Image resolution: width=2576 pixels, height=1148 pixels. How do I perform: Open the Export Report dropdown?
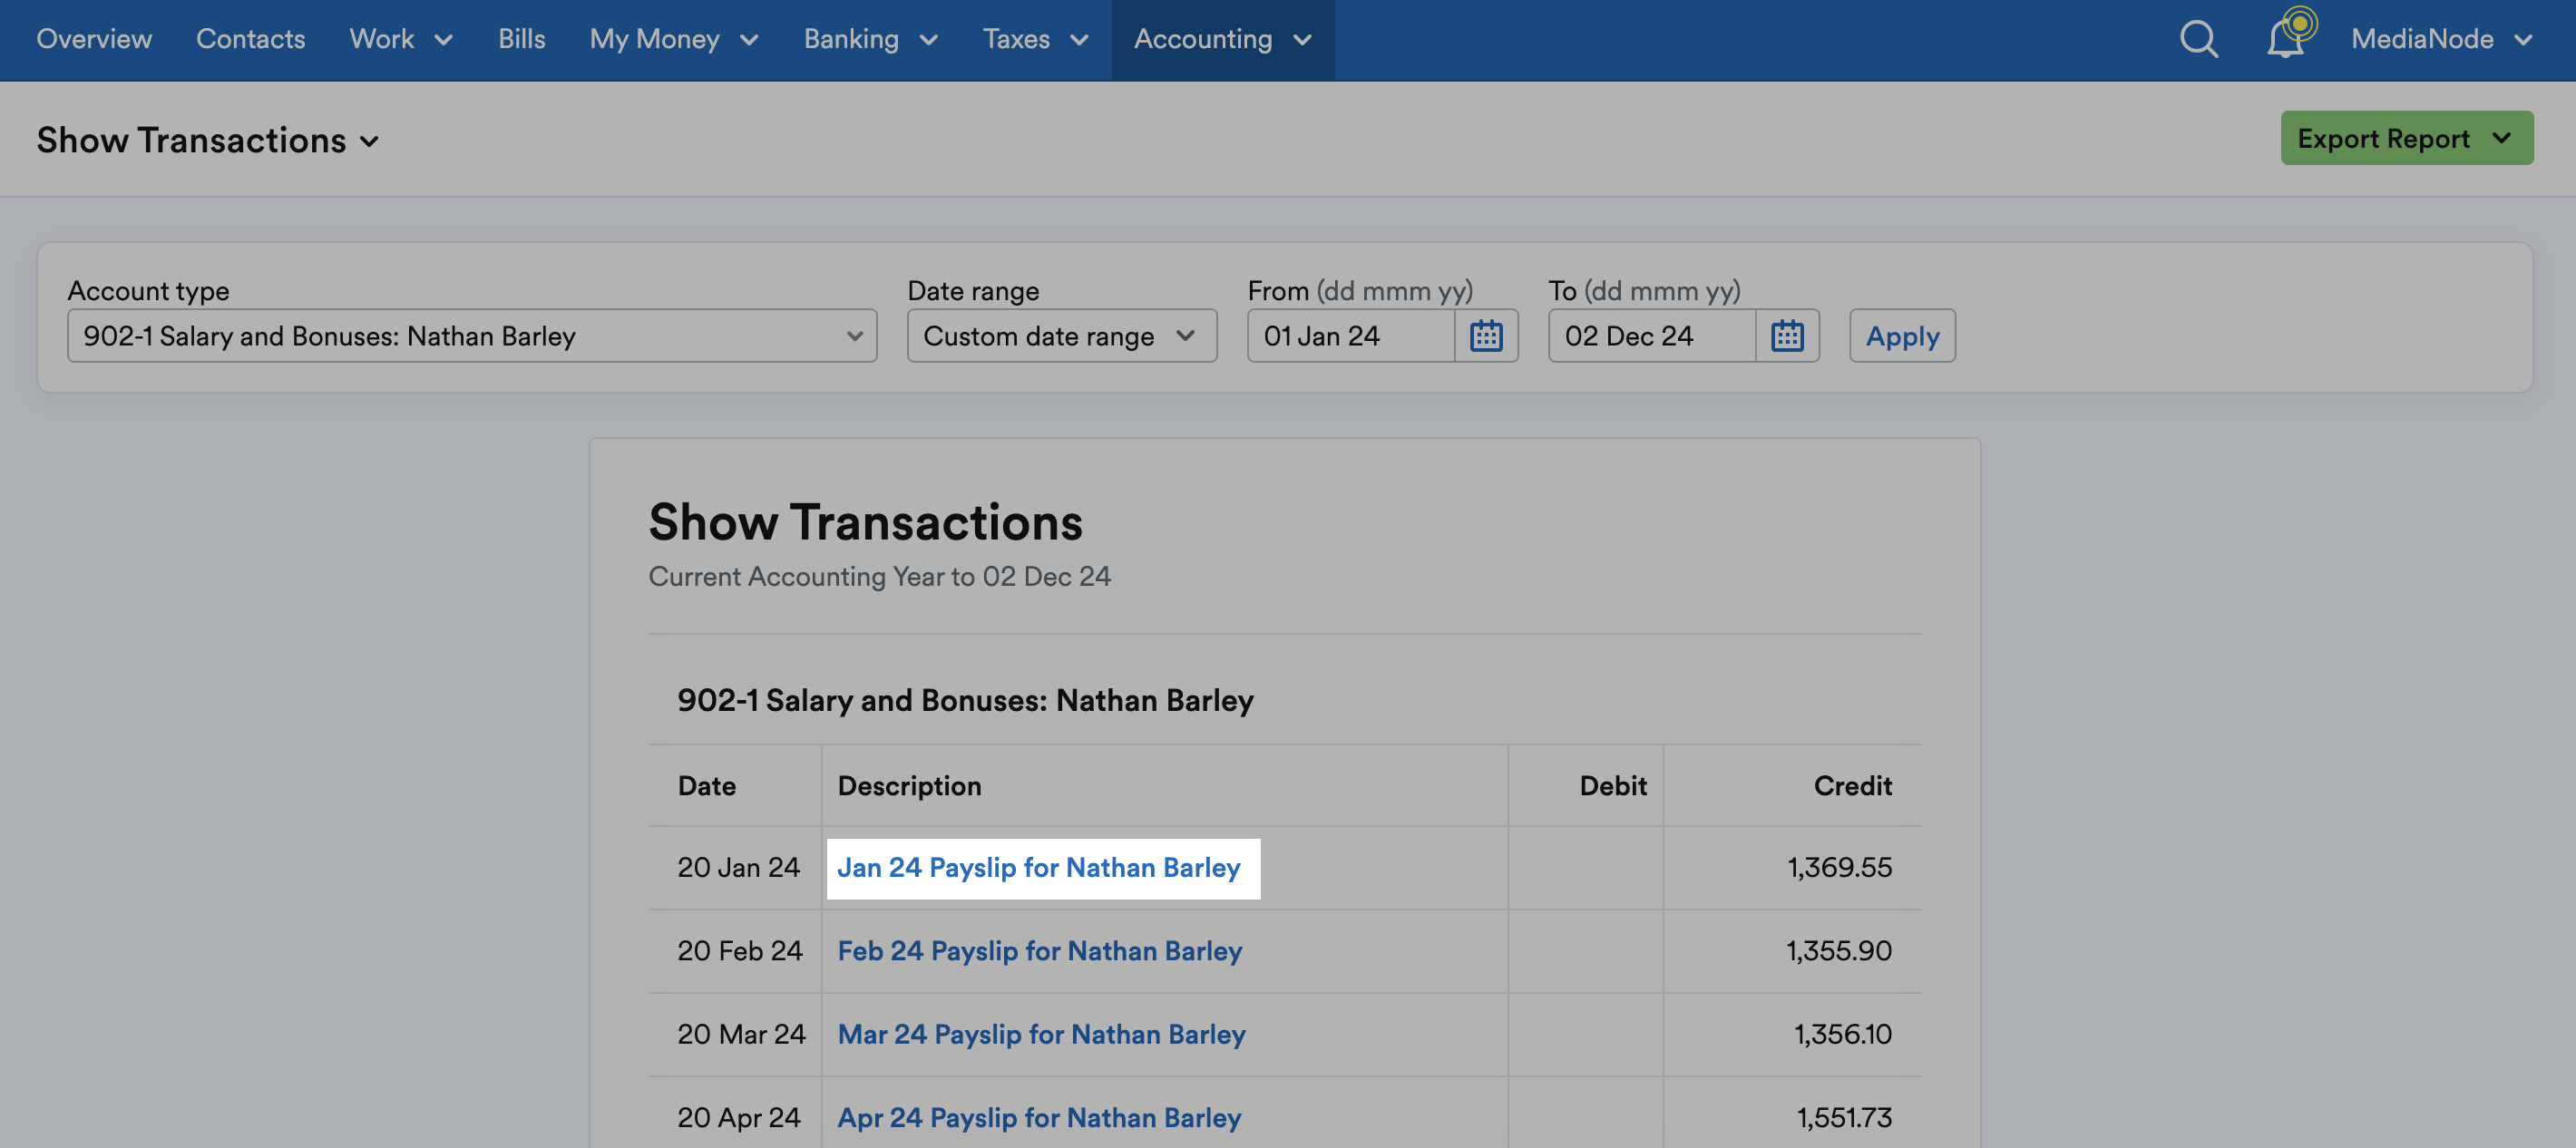coord(2406,138)
